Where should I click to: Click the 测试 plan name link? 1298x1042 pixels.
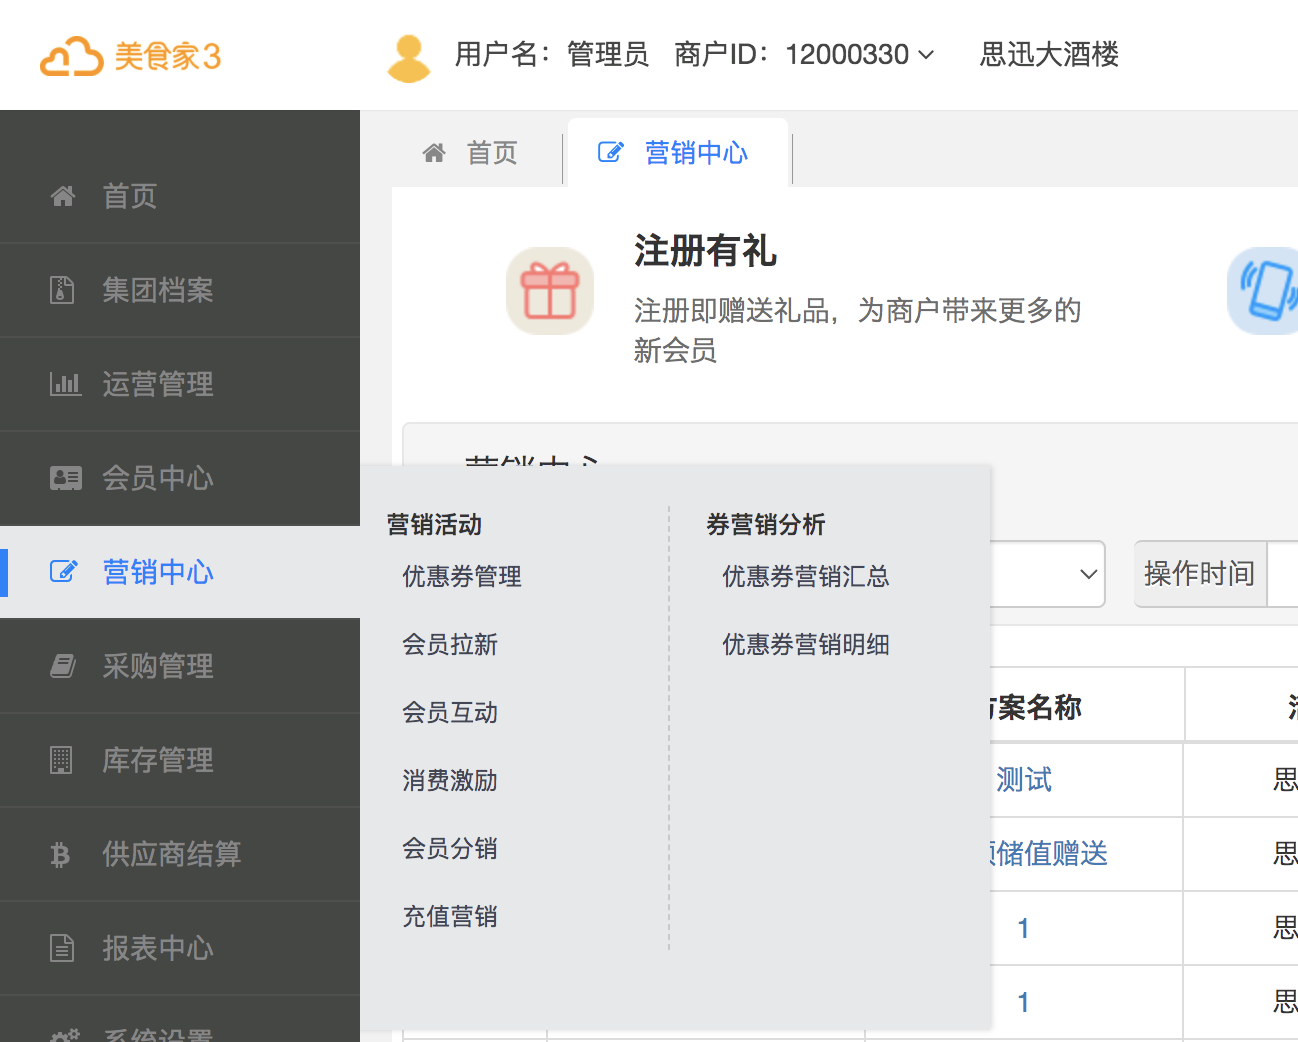point(1024,780)
